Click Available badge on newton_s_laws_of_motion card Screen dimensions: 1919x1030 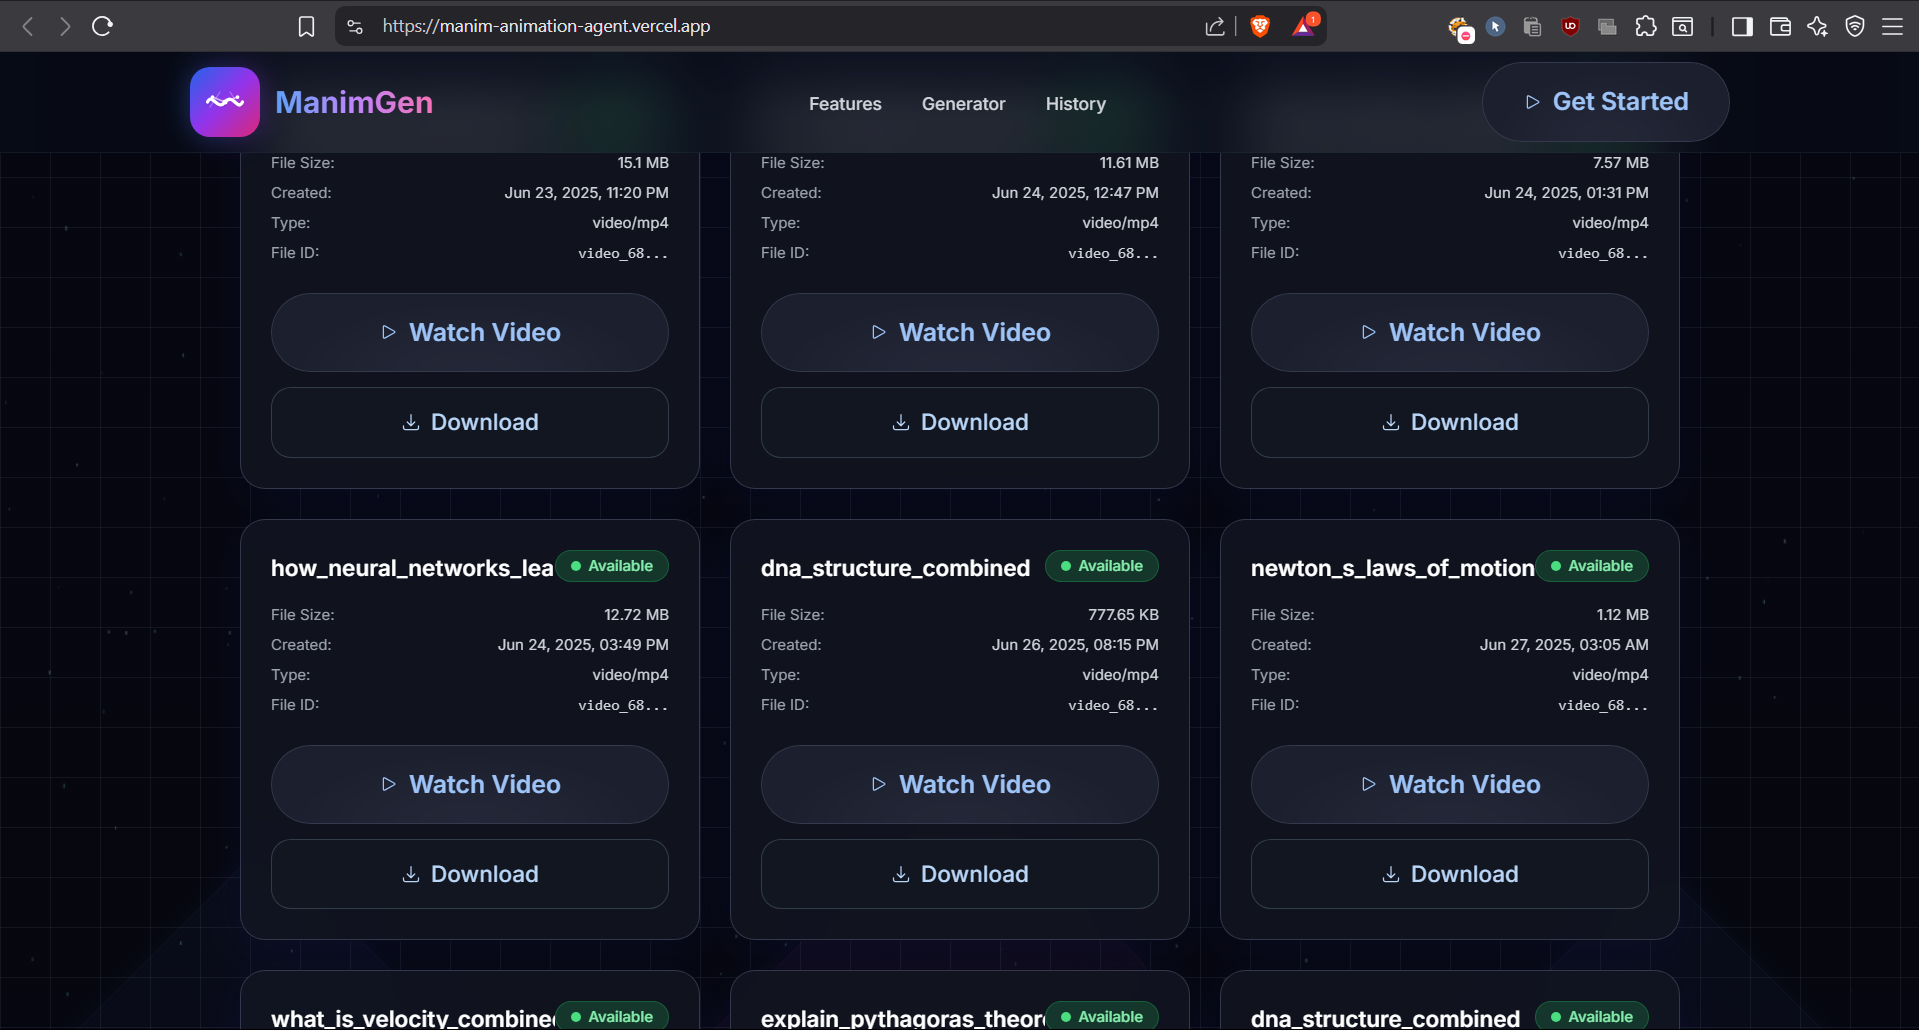1592,566
